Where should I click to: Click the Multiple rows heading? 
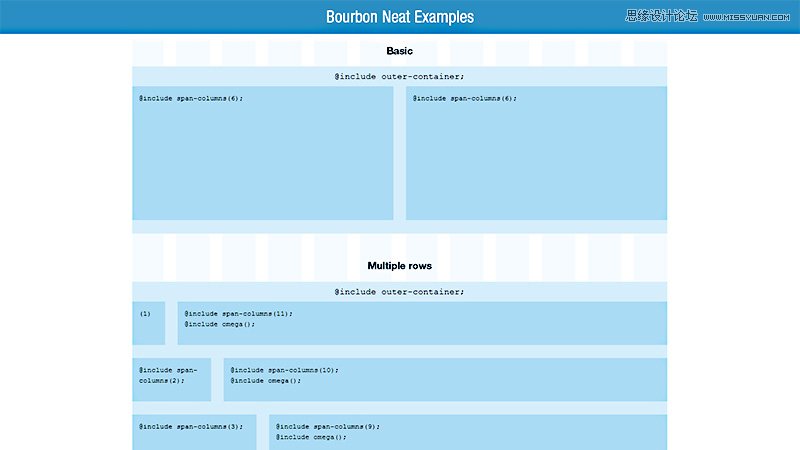click(399, 265)
